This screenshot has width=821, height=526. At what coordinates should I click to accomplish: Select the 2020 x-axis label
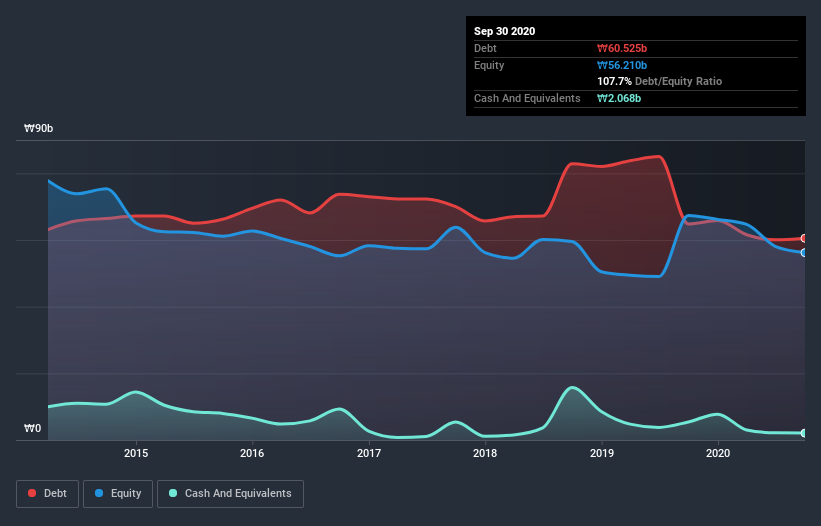coord(718,453)
